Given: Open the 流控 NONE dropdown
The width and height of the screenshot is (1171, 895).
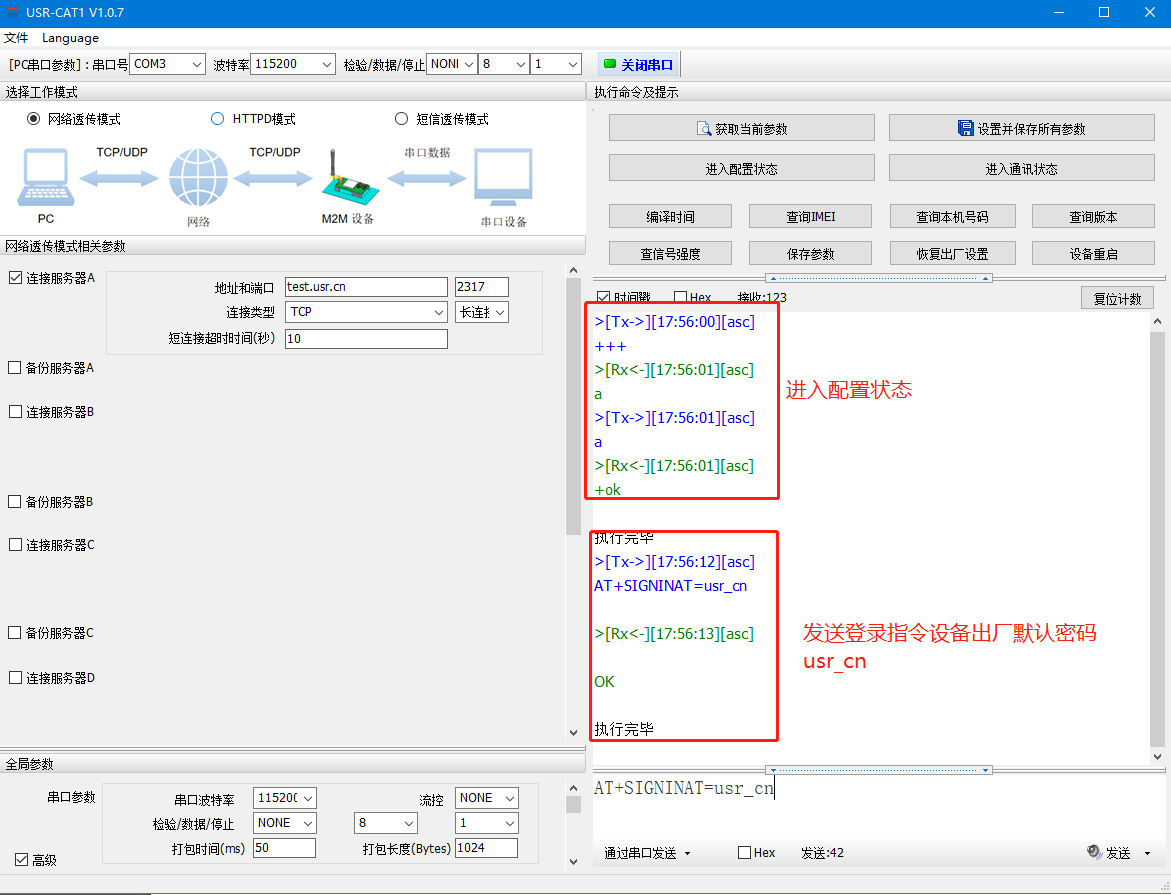Looking at the screenshot, I should pyautogui.click(x=487, y=798).
